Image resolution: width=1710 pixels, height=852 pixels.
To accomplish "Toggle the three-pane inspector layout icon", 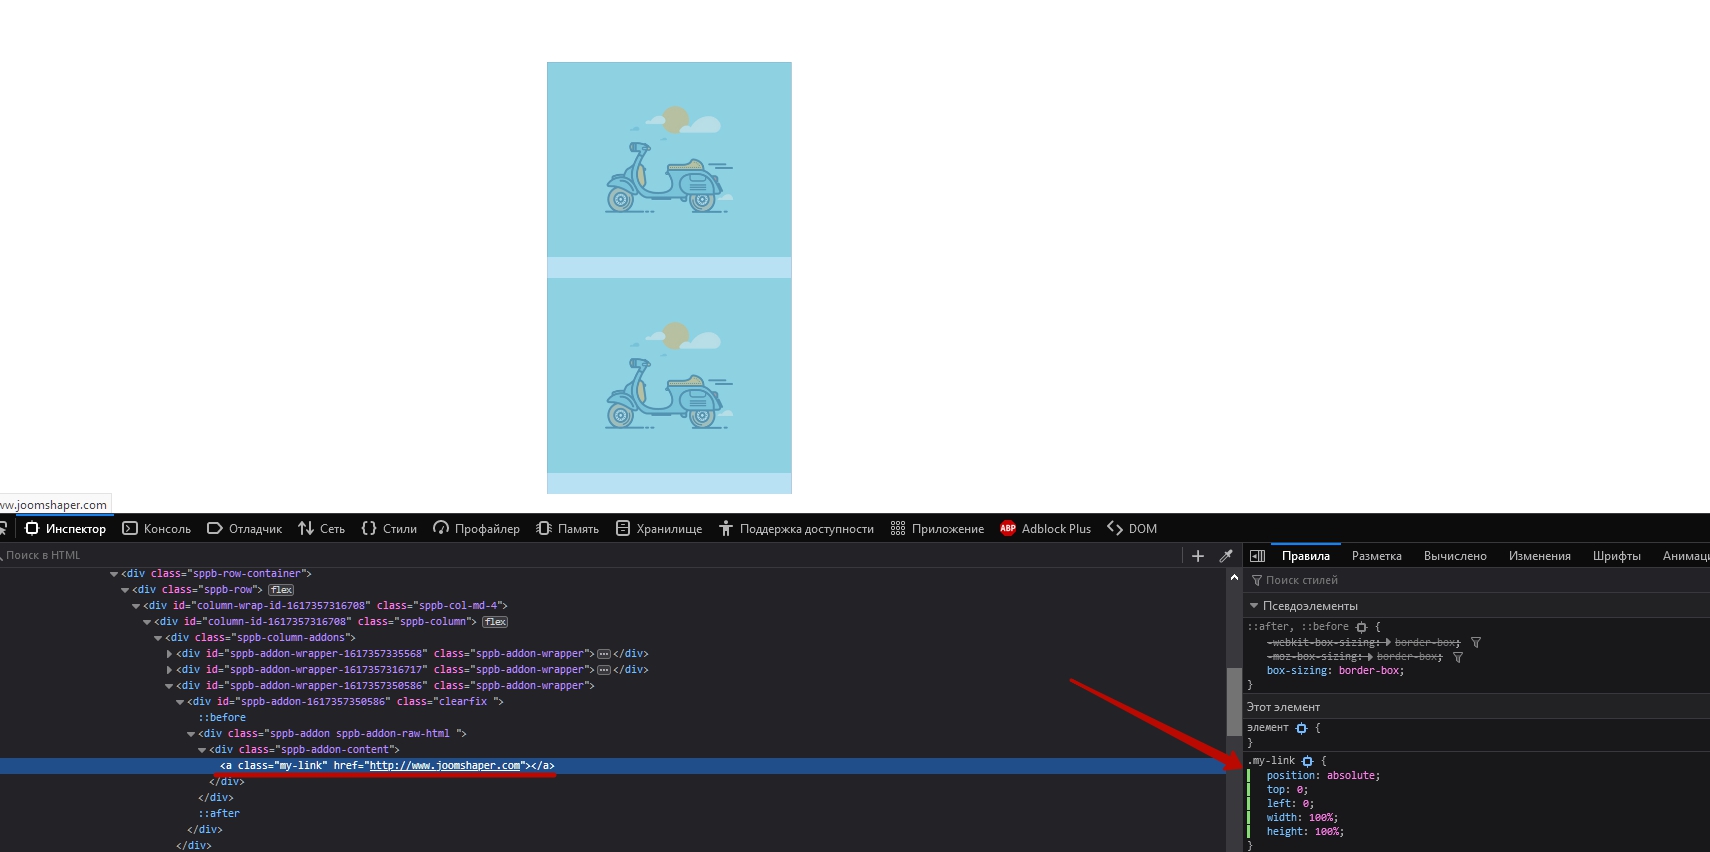I will 1258,556.
